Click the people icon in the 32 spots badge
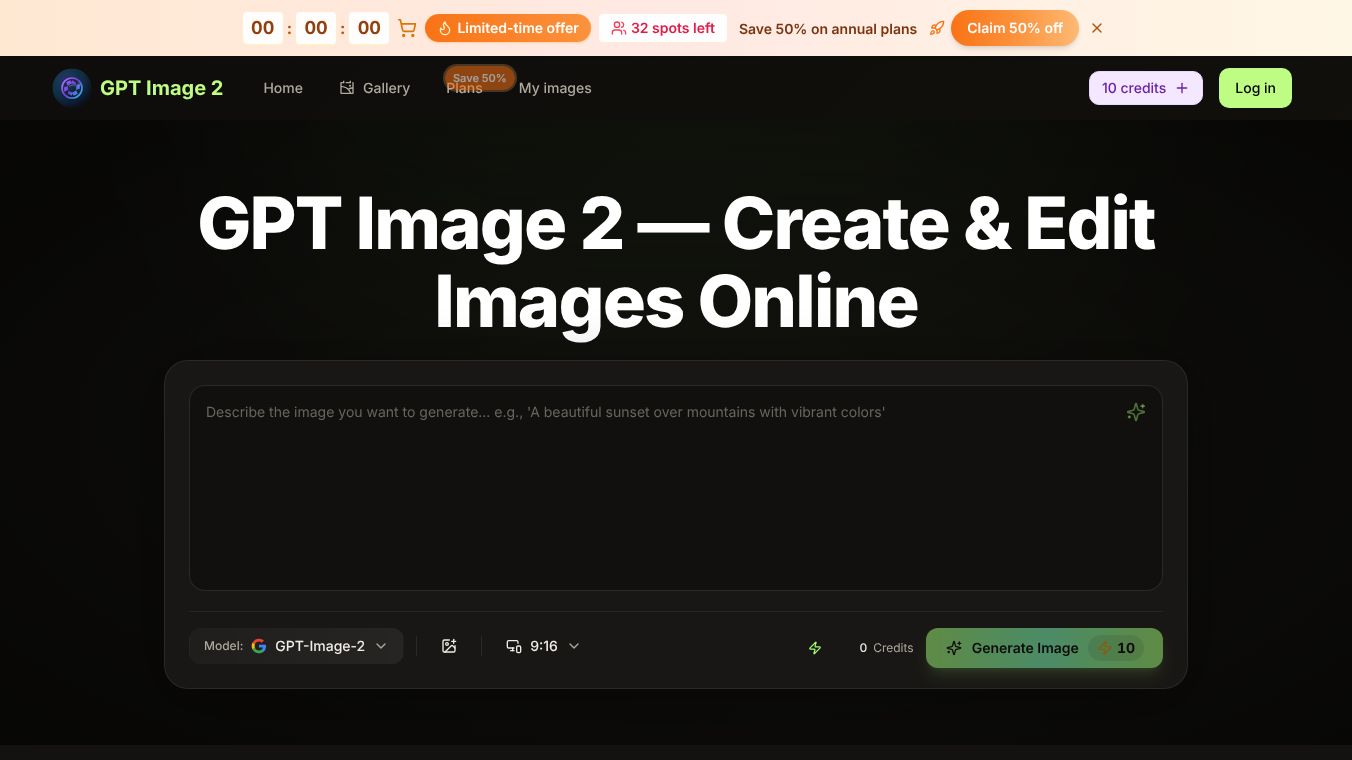 coord(617,28)
